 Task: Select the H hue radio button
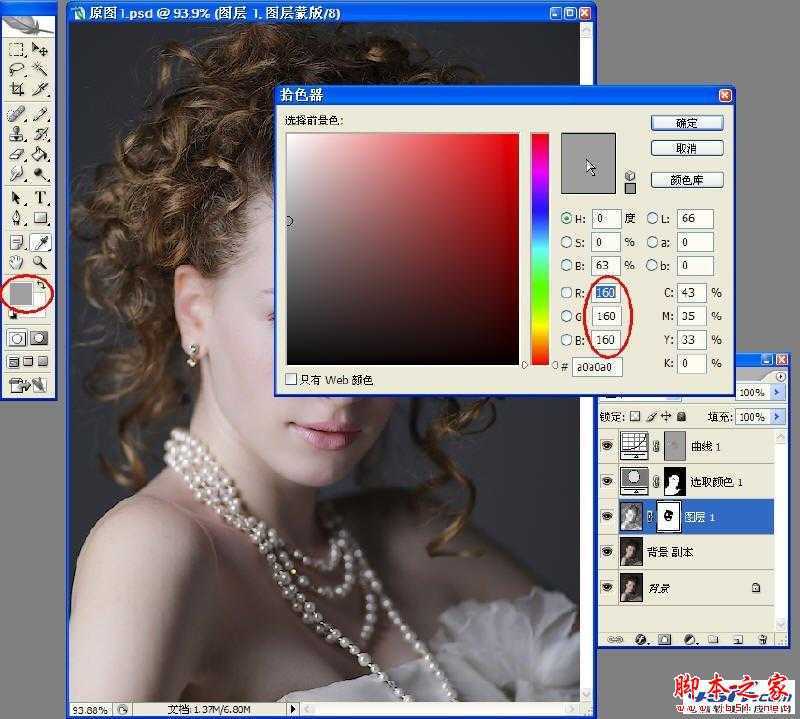click(566, 218)
